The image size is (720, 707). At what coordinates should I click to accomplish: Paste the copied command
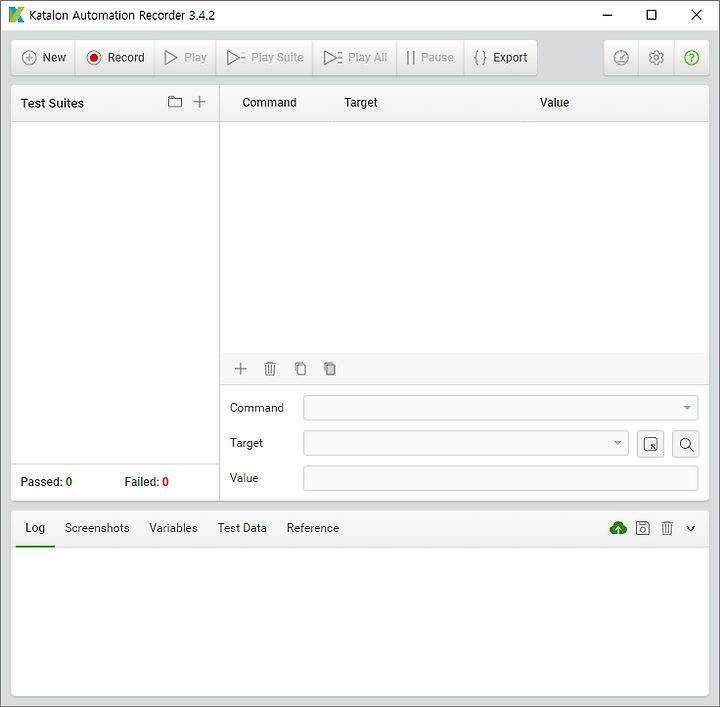coord(330,369)
